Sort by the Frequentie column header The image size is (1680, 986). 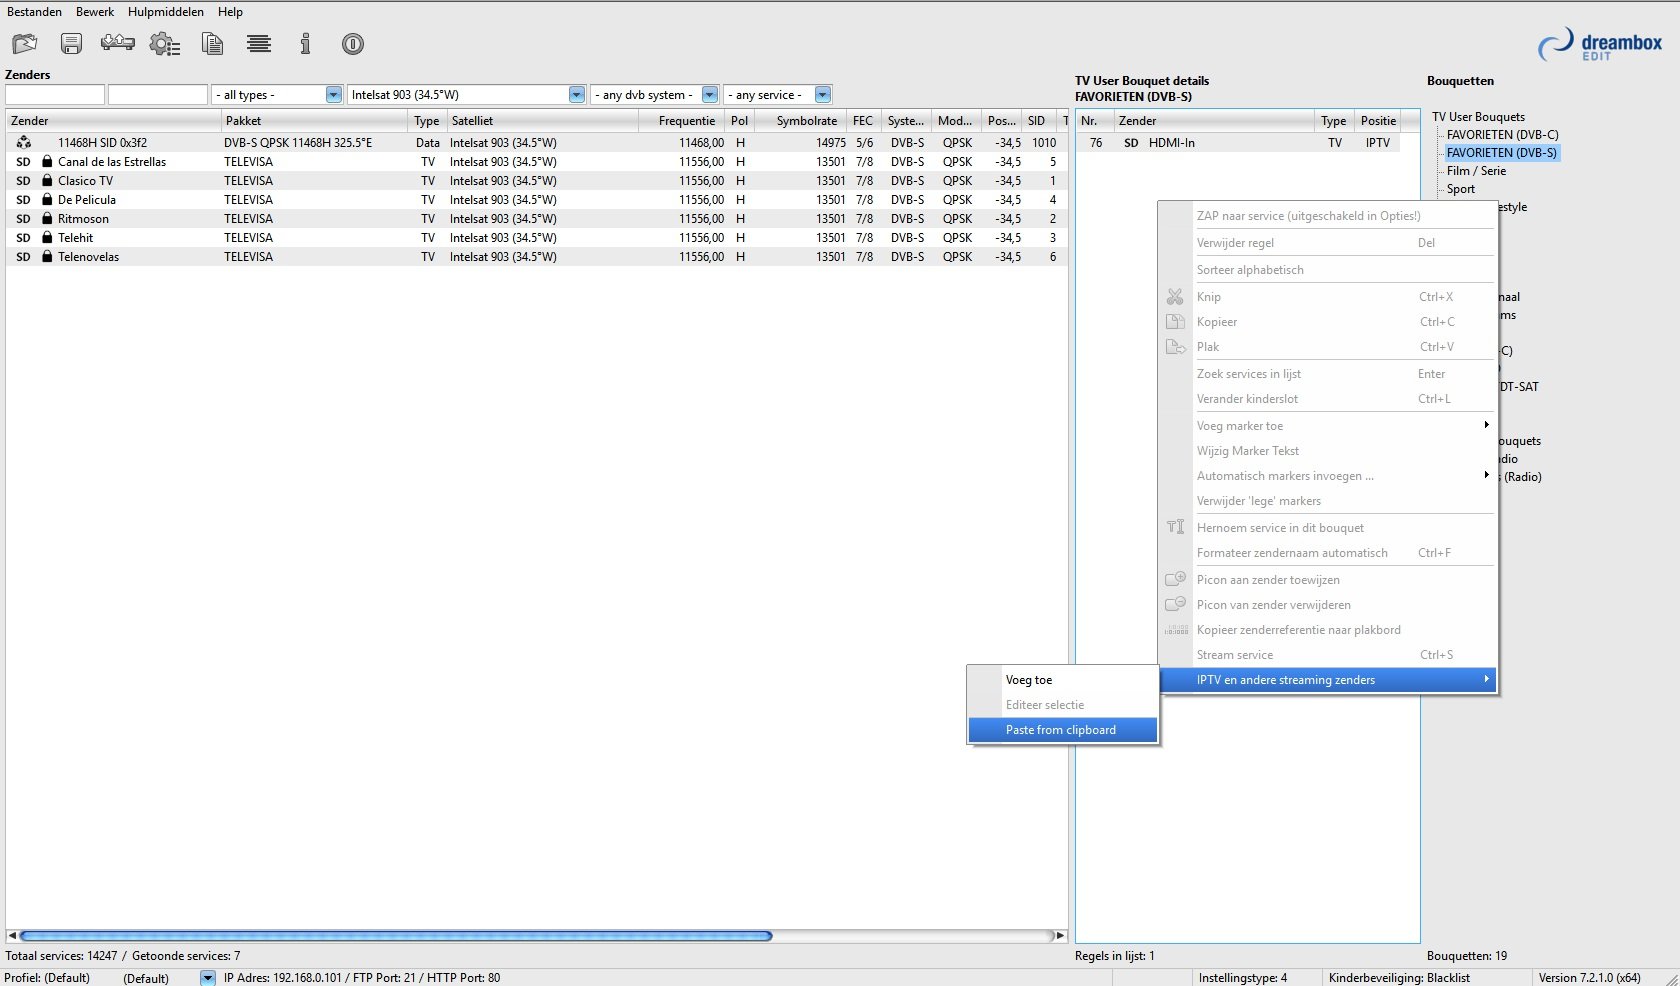tap(686, 121)
